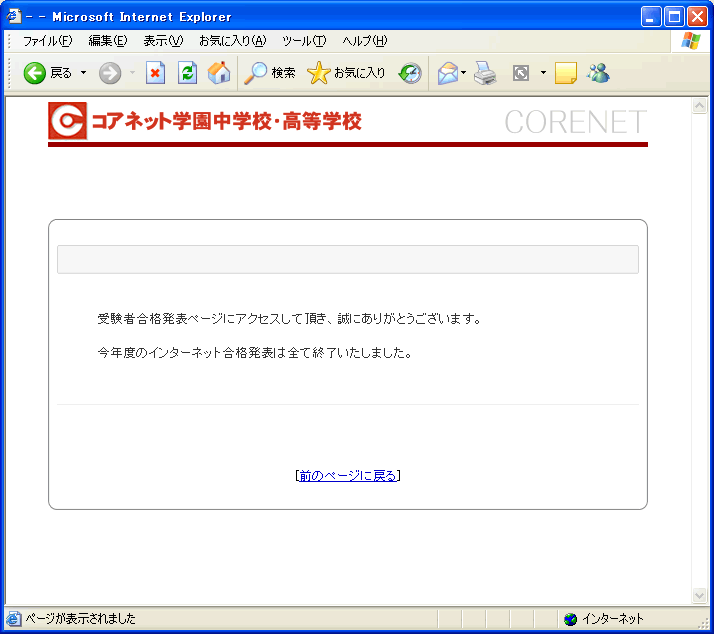Open the Back history dropdown arrow
Image resolution: width=714 pixels, height=634 pixels.
[83, 73]
